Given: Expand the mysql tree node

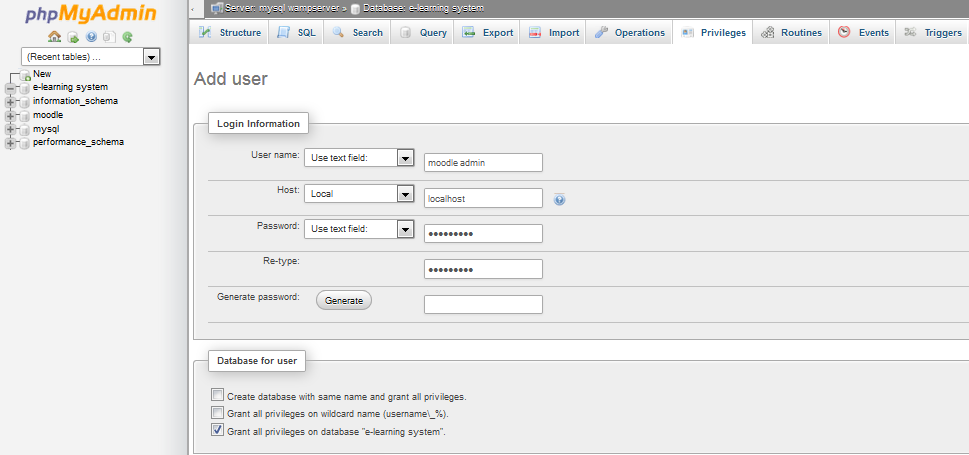Looking at the screenshot, I should (x=10, y=130).
